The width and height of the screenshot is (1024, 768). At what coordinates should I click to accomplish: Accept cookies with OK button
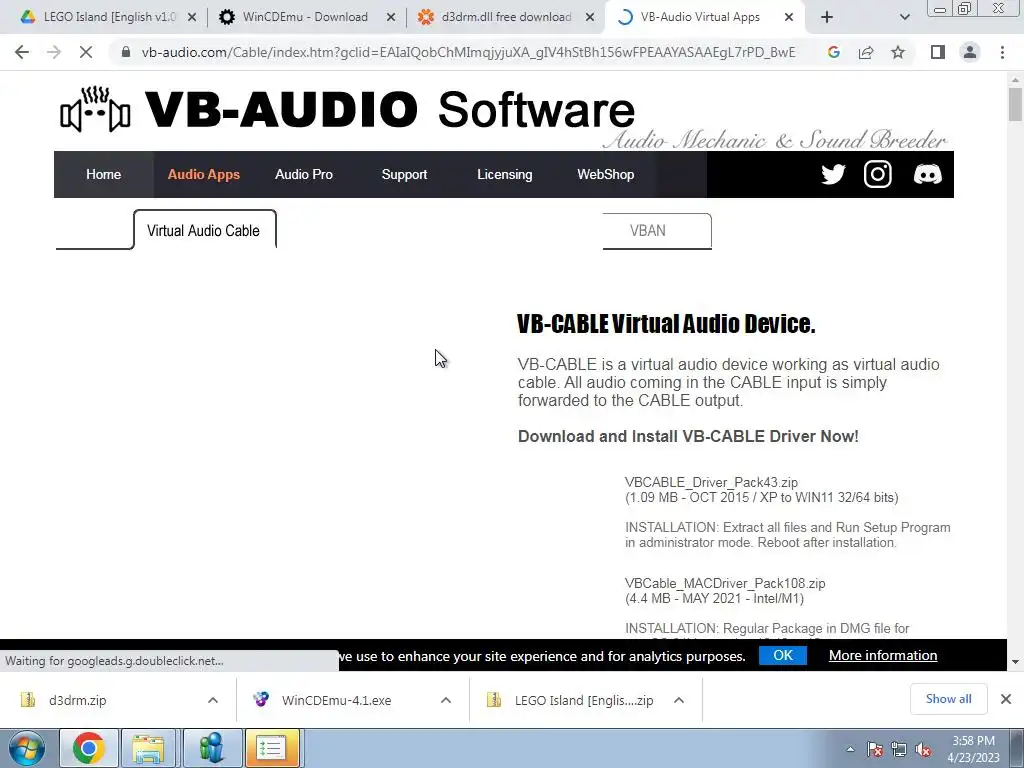[x=782, y=655]
